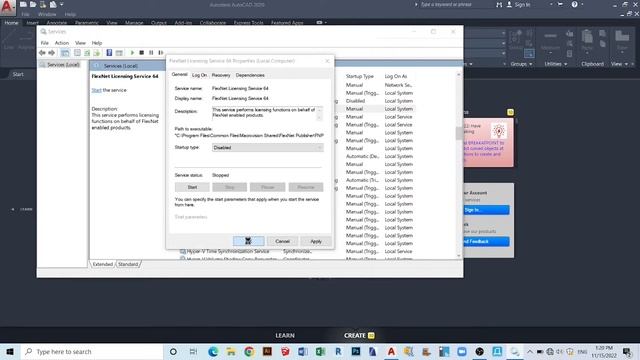The height and width of the screenshot is (360, 640).
Task: Click the black Stop Service square icon
Action: [x=142, y=53]
